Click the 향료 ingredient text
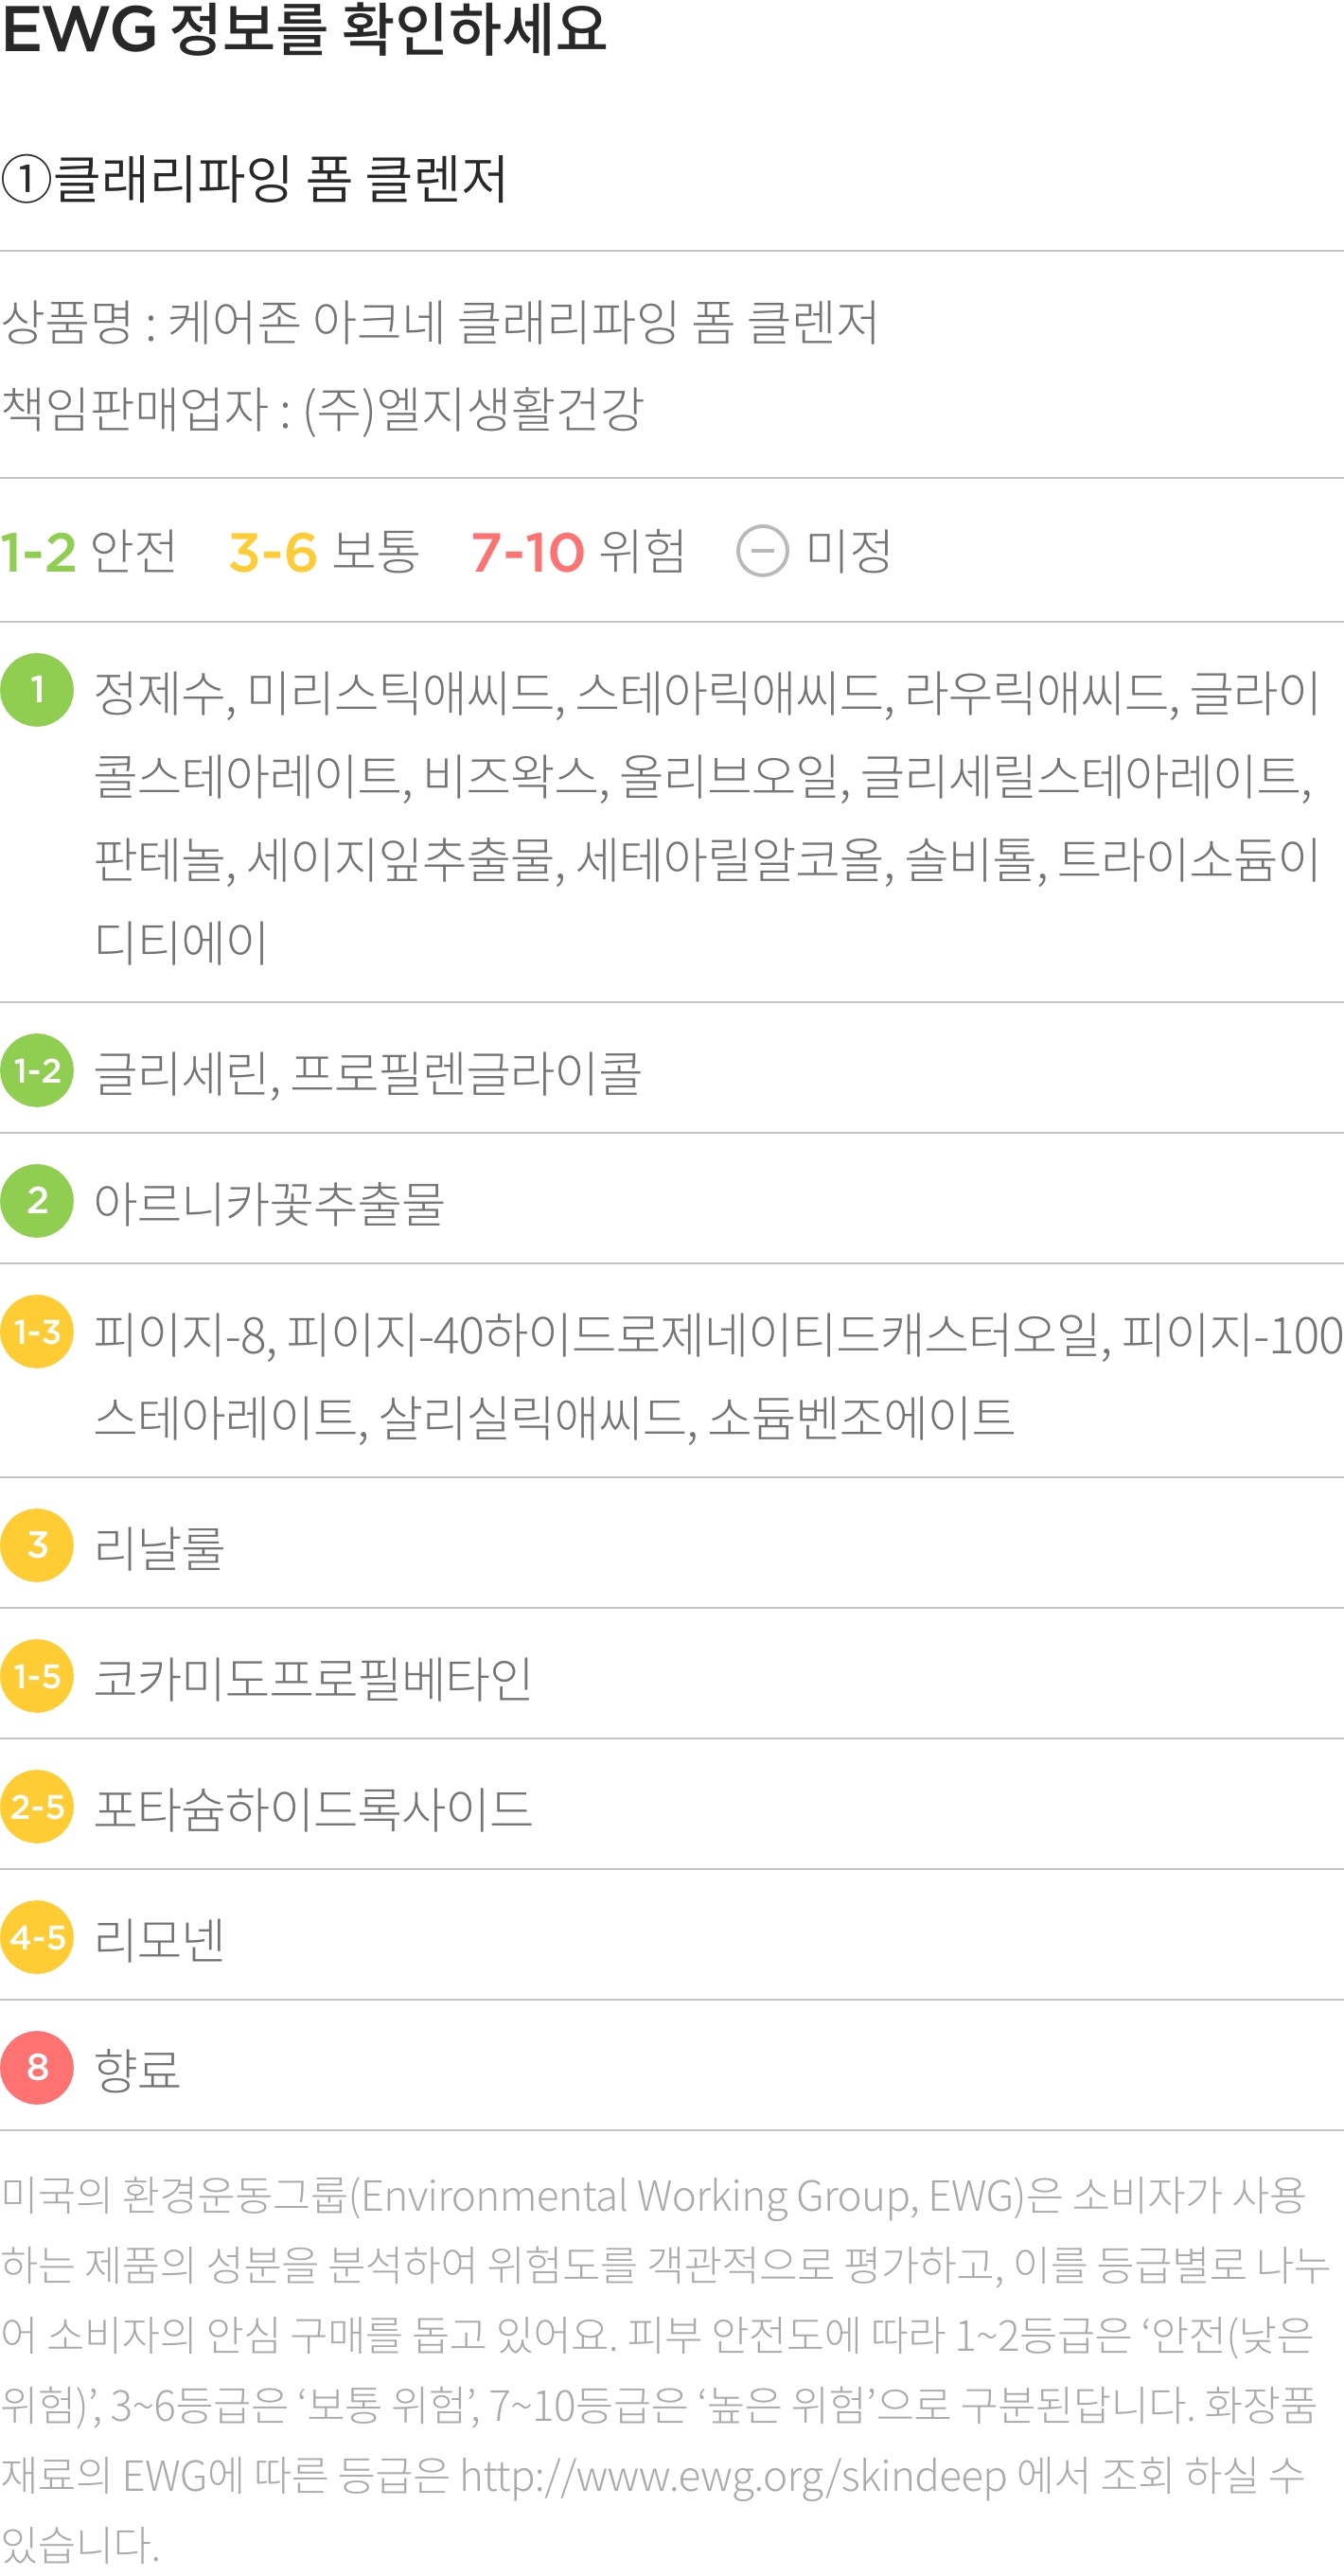 tap(137, 2069)
